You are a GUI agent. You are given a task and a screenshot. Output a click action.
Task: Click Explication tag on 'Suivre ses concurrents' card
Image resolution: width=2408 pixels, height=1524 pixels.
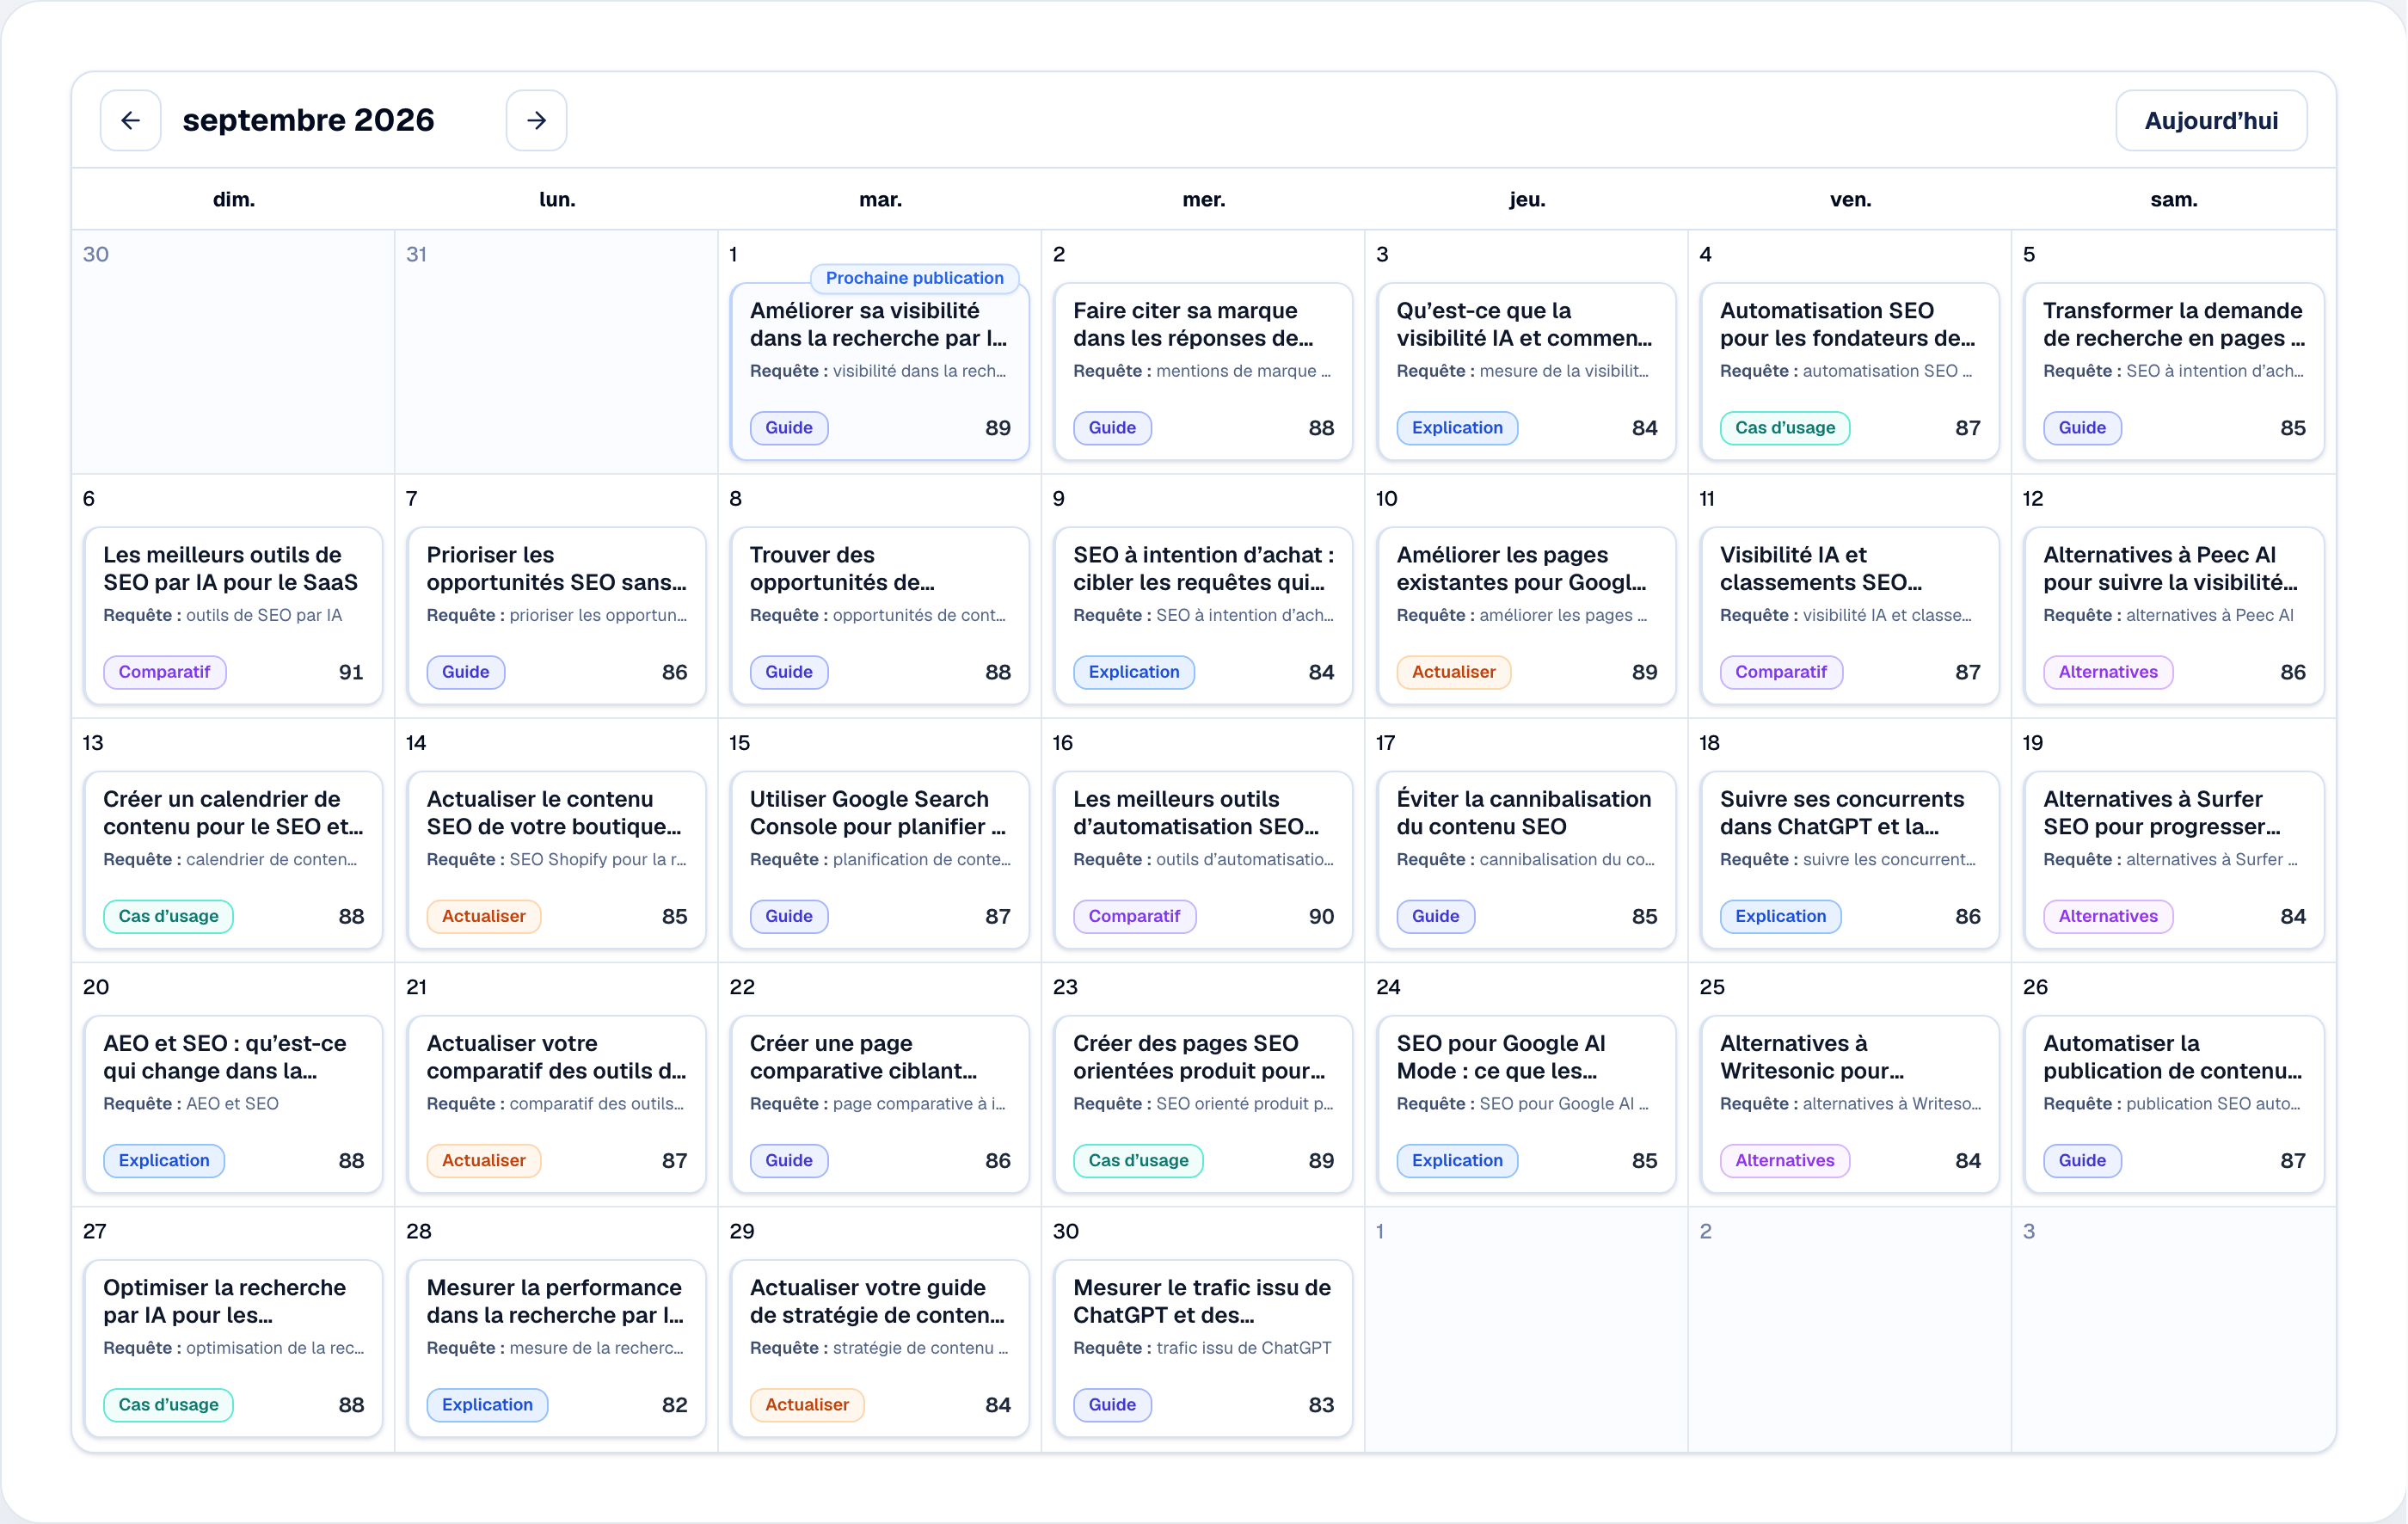click(1780, 916)
